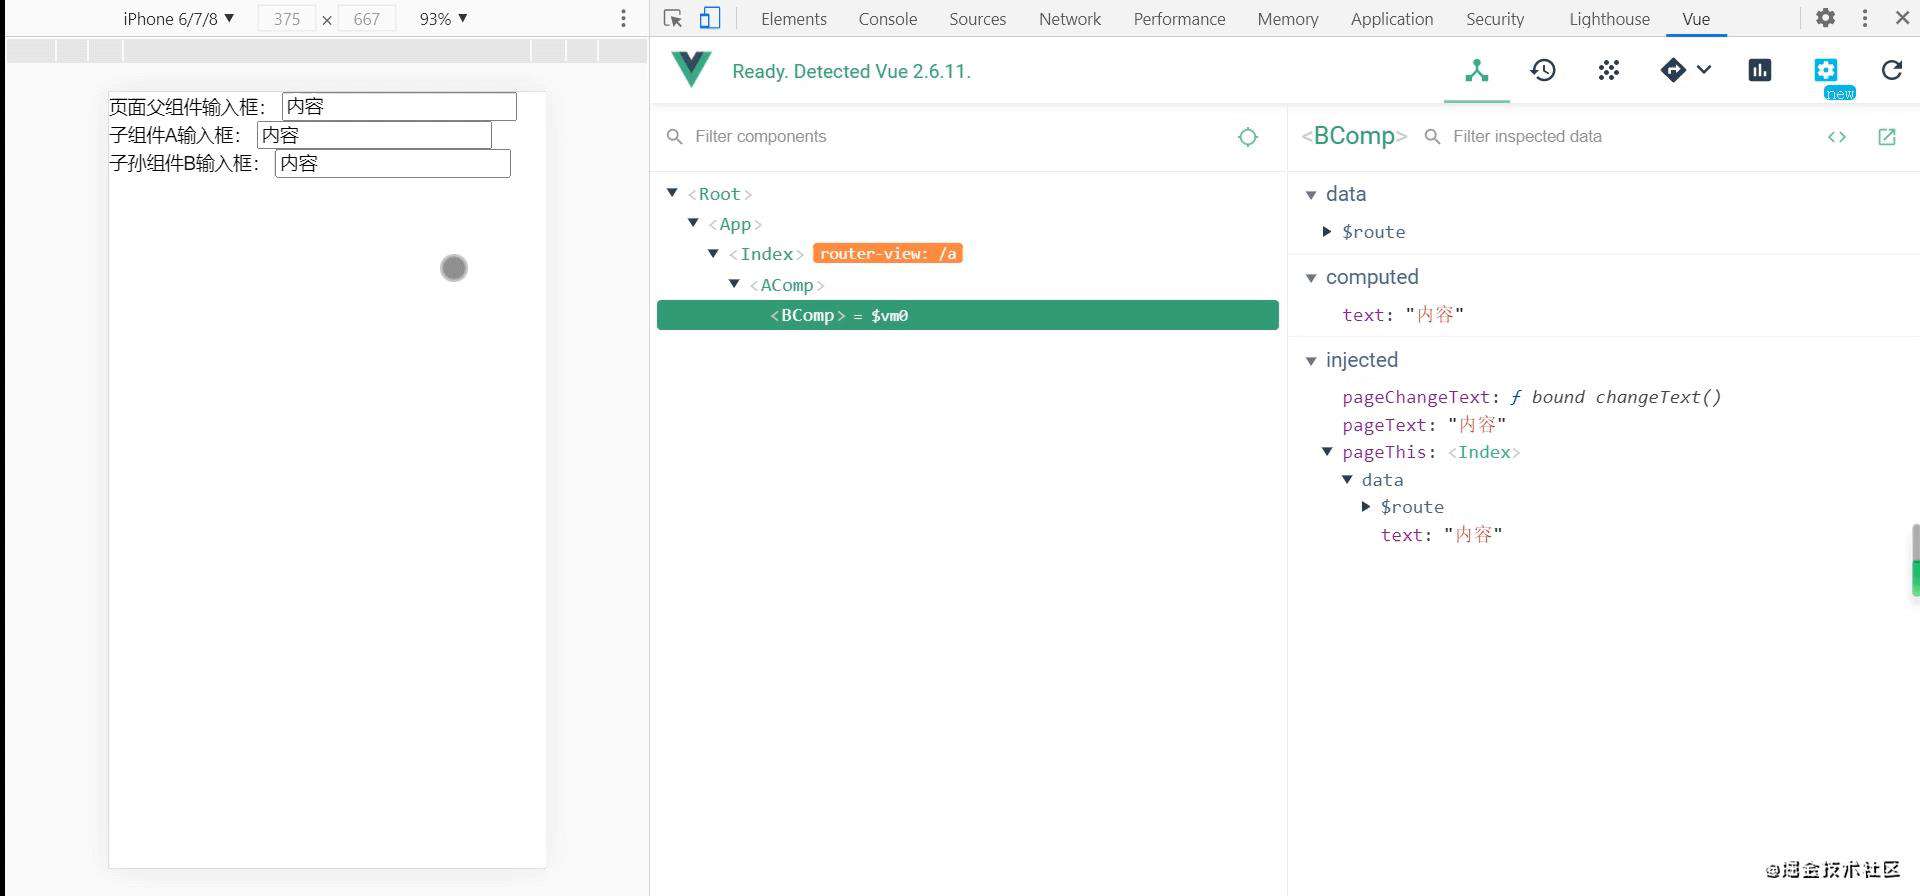The height and width of the screenshot is (896, 1920).
Task: Open the Vuex history tab icon
Action: 1543,70
